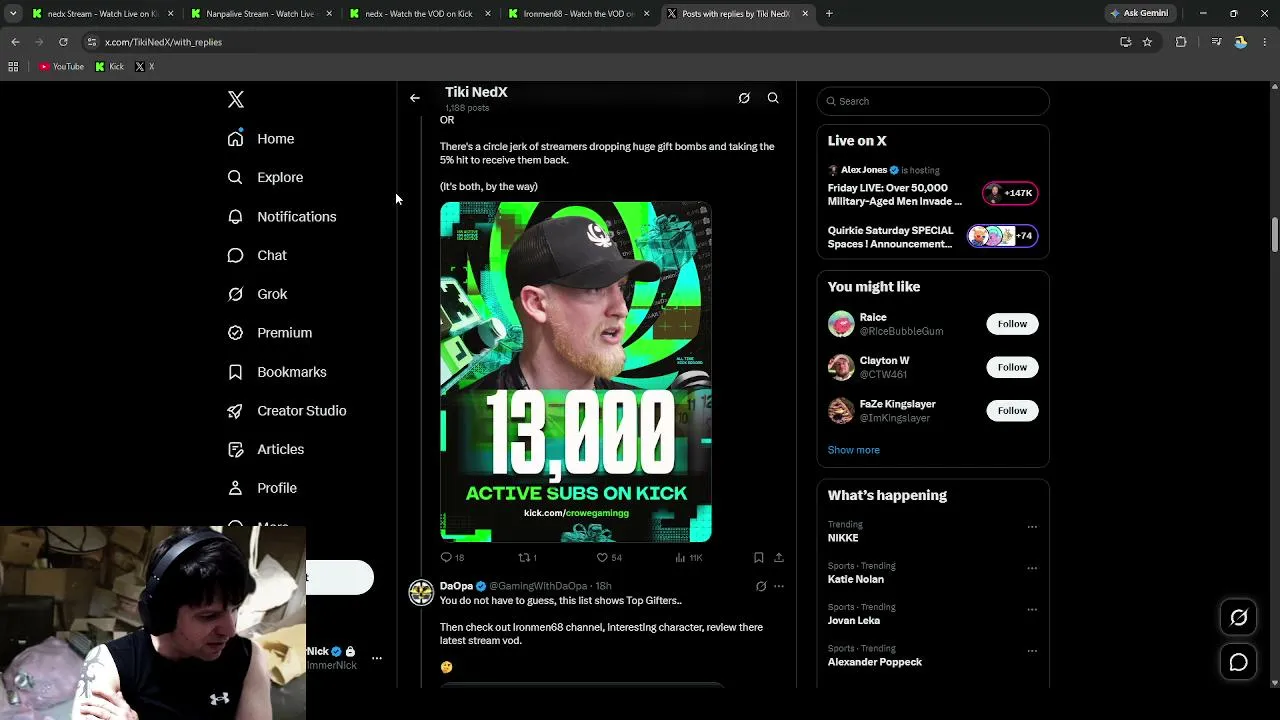Open Creator Studio in the sidebar
1280x720 pixels.
[287, 411]
